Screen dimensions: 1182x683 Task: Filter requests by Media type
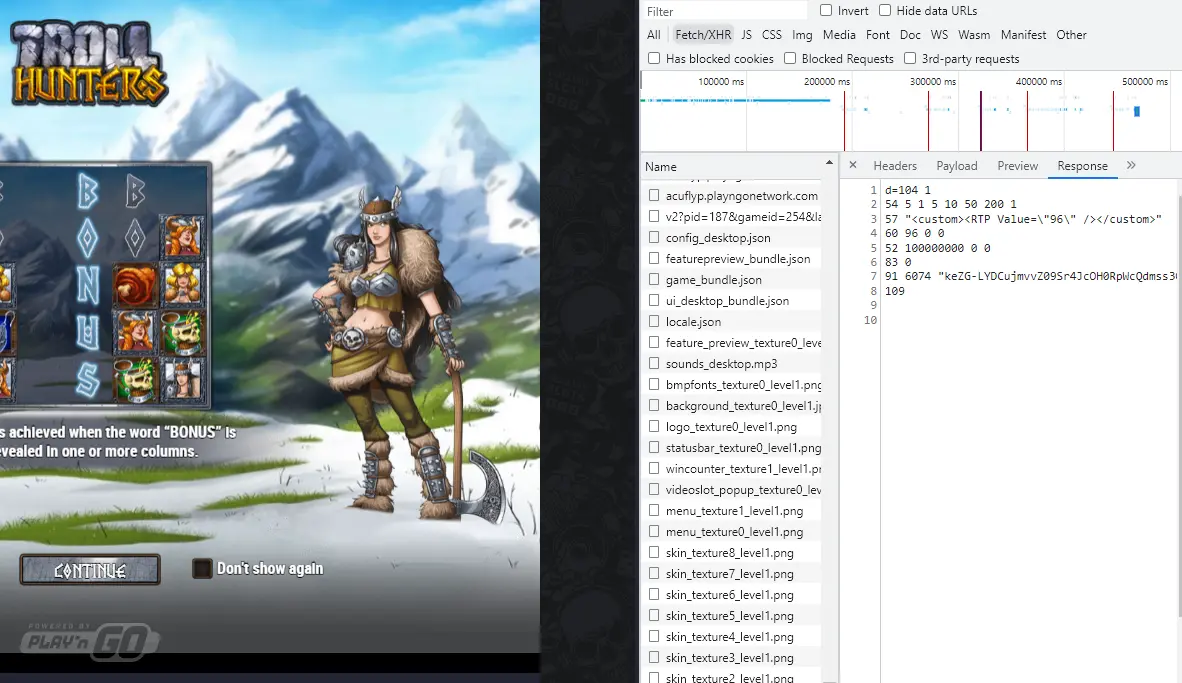click(839, 35)
